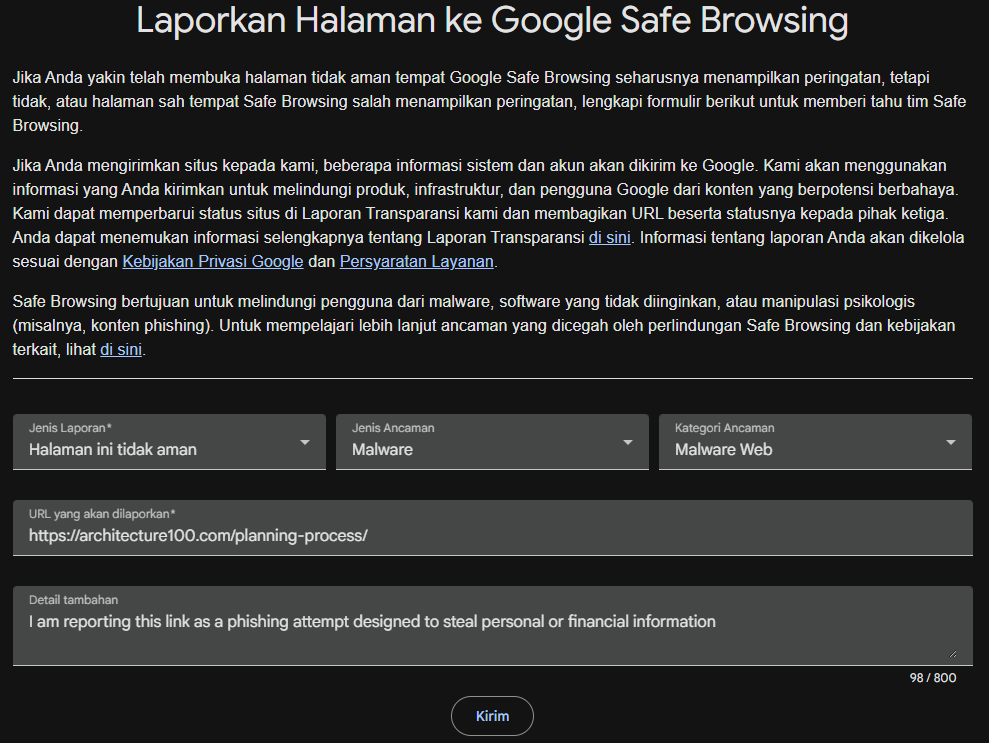Click the "Jenis Laporan" field label

[x=70, y=428]
